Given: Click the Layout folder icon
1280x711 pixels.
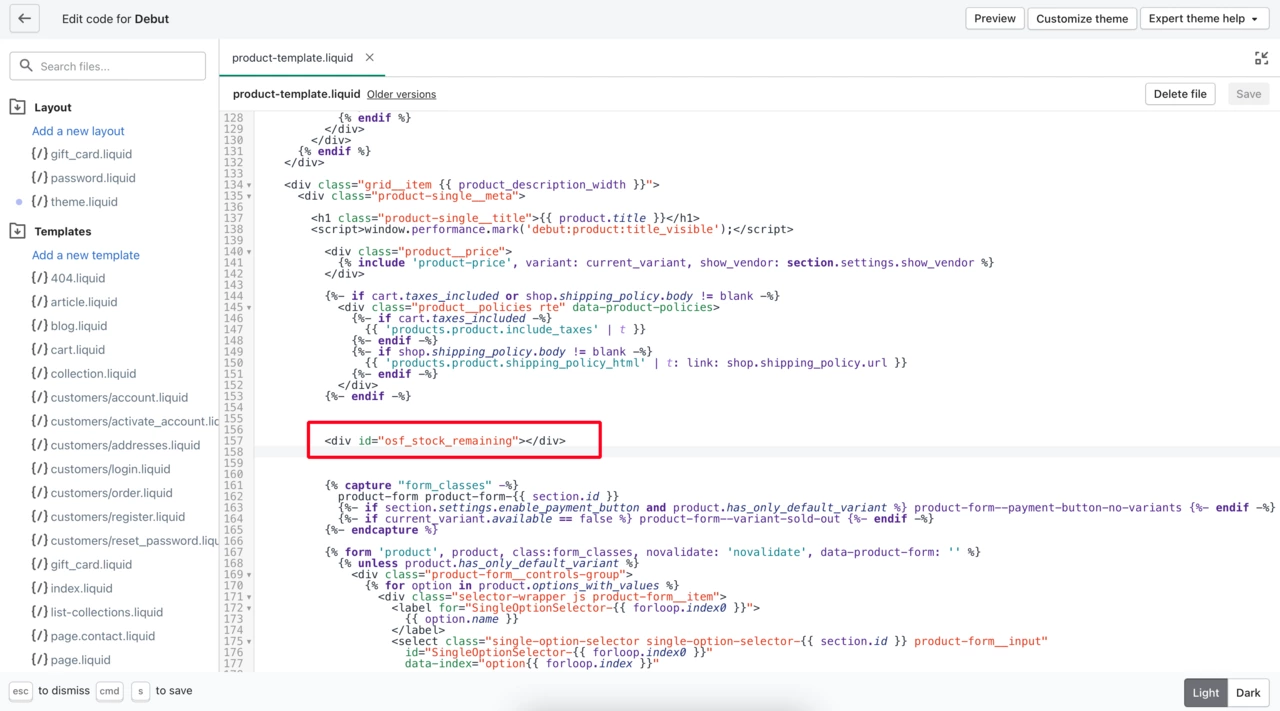Looking at the screenshot, I should [17, 107].
